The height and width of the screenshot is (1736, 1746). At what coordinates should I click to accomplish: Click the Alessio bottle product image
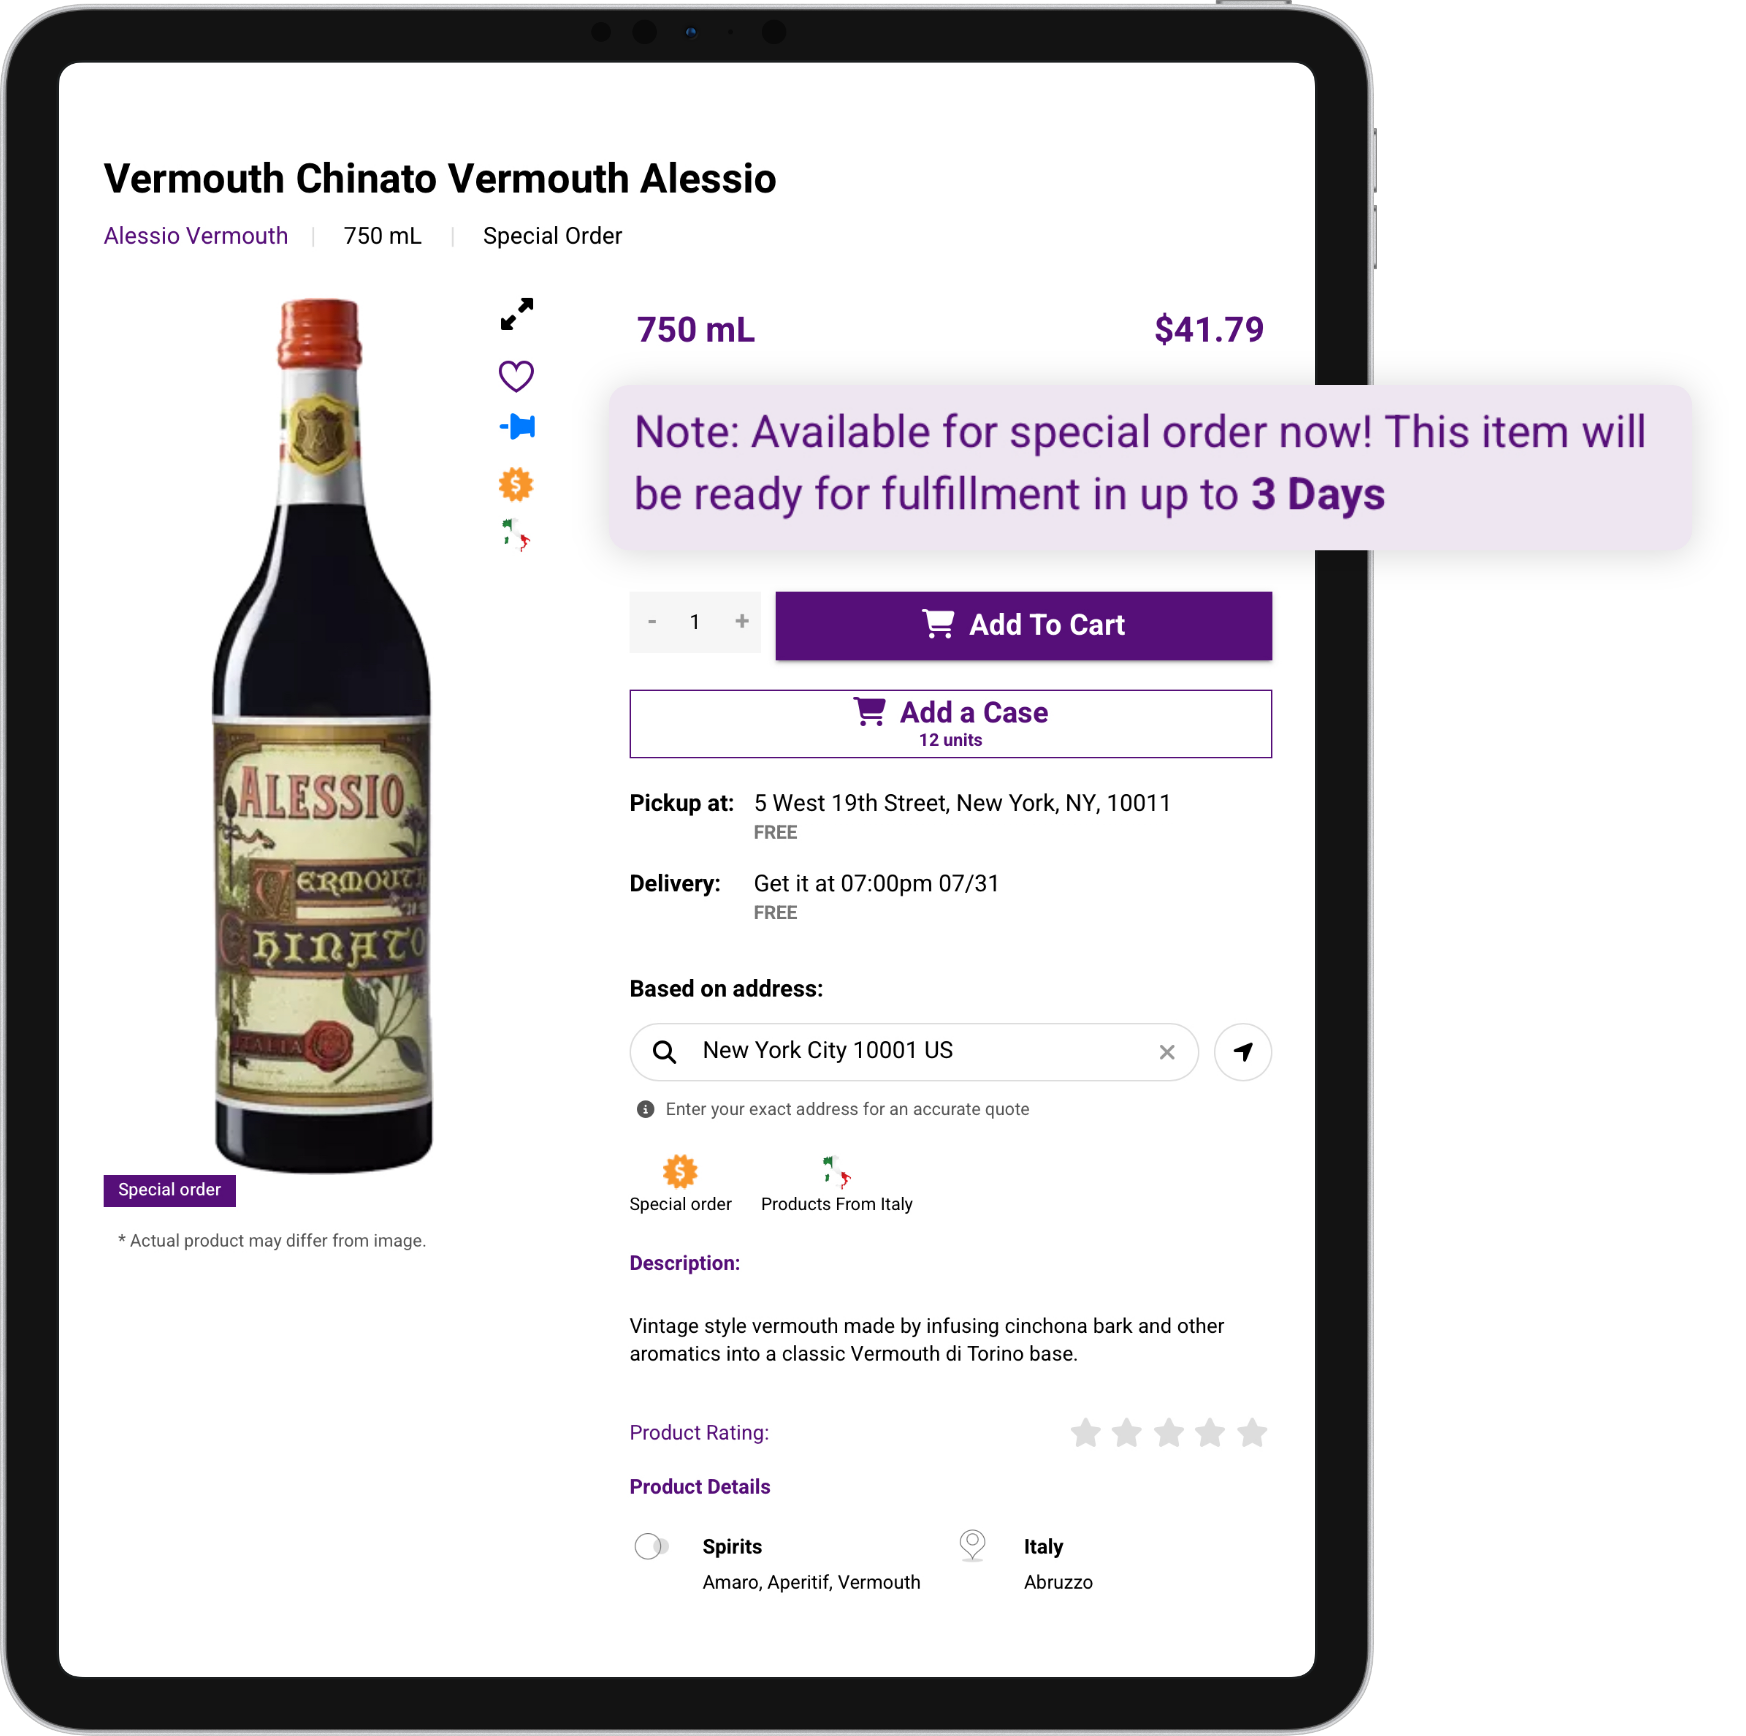(322, 735)
